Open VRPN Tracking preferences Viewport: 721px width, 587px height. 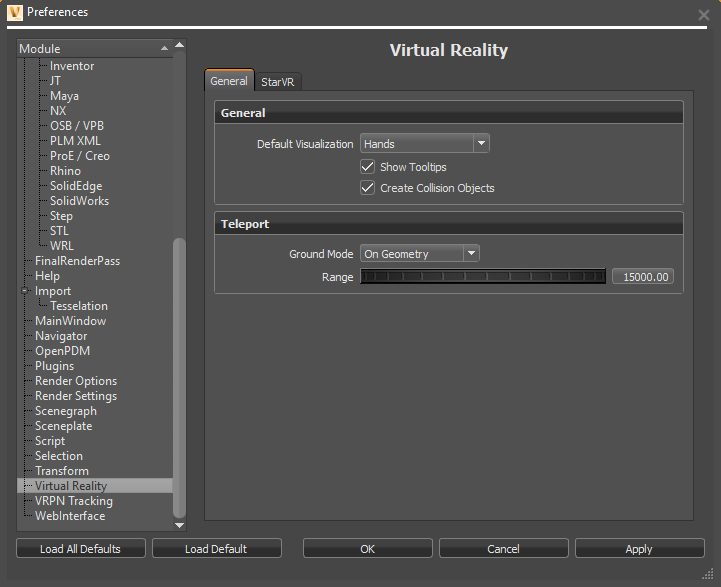74,501
